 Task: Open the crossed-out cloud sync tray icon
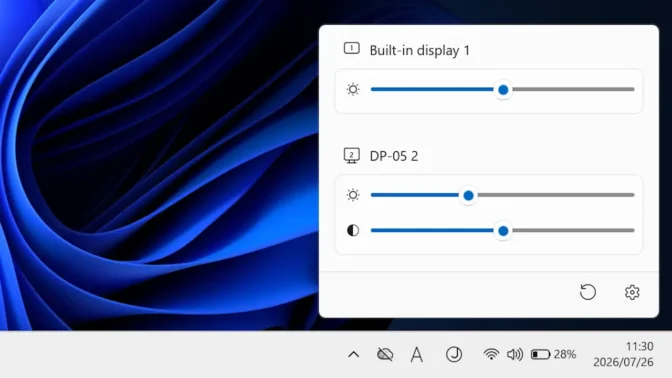click(385, 354)
